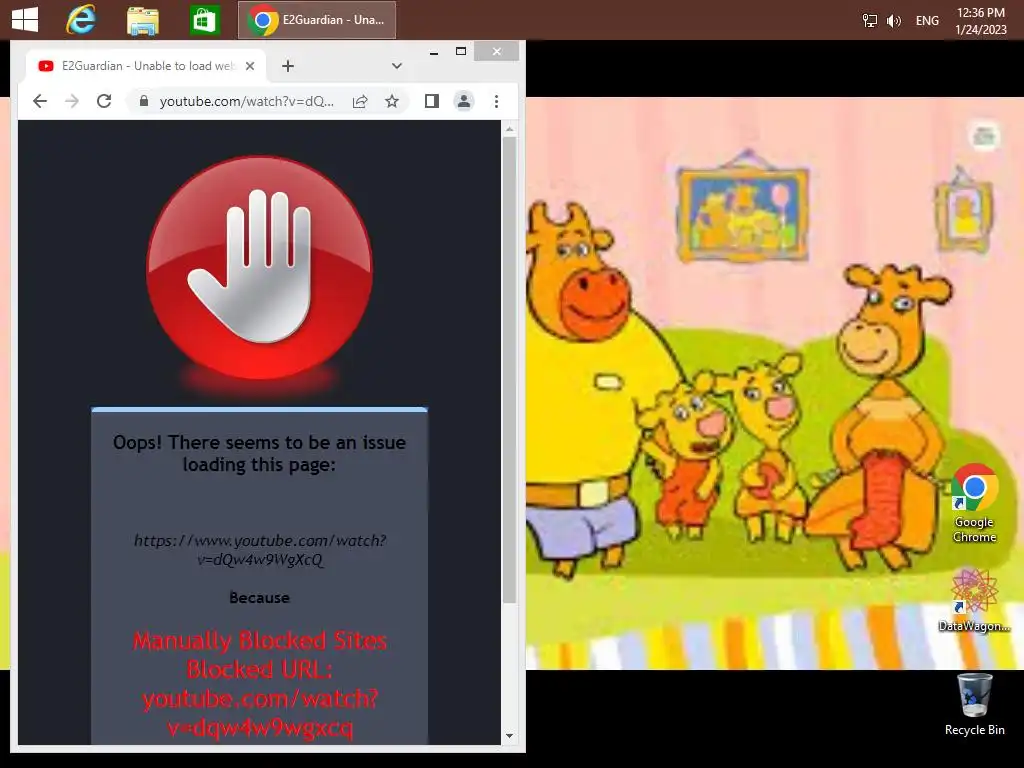Share this page using the share icon
Screen dimensions: 1024x768
click(360, 101)
